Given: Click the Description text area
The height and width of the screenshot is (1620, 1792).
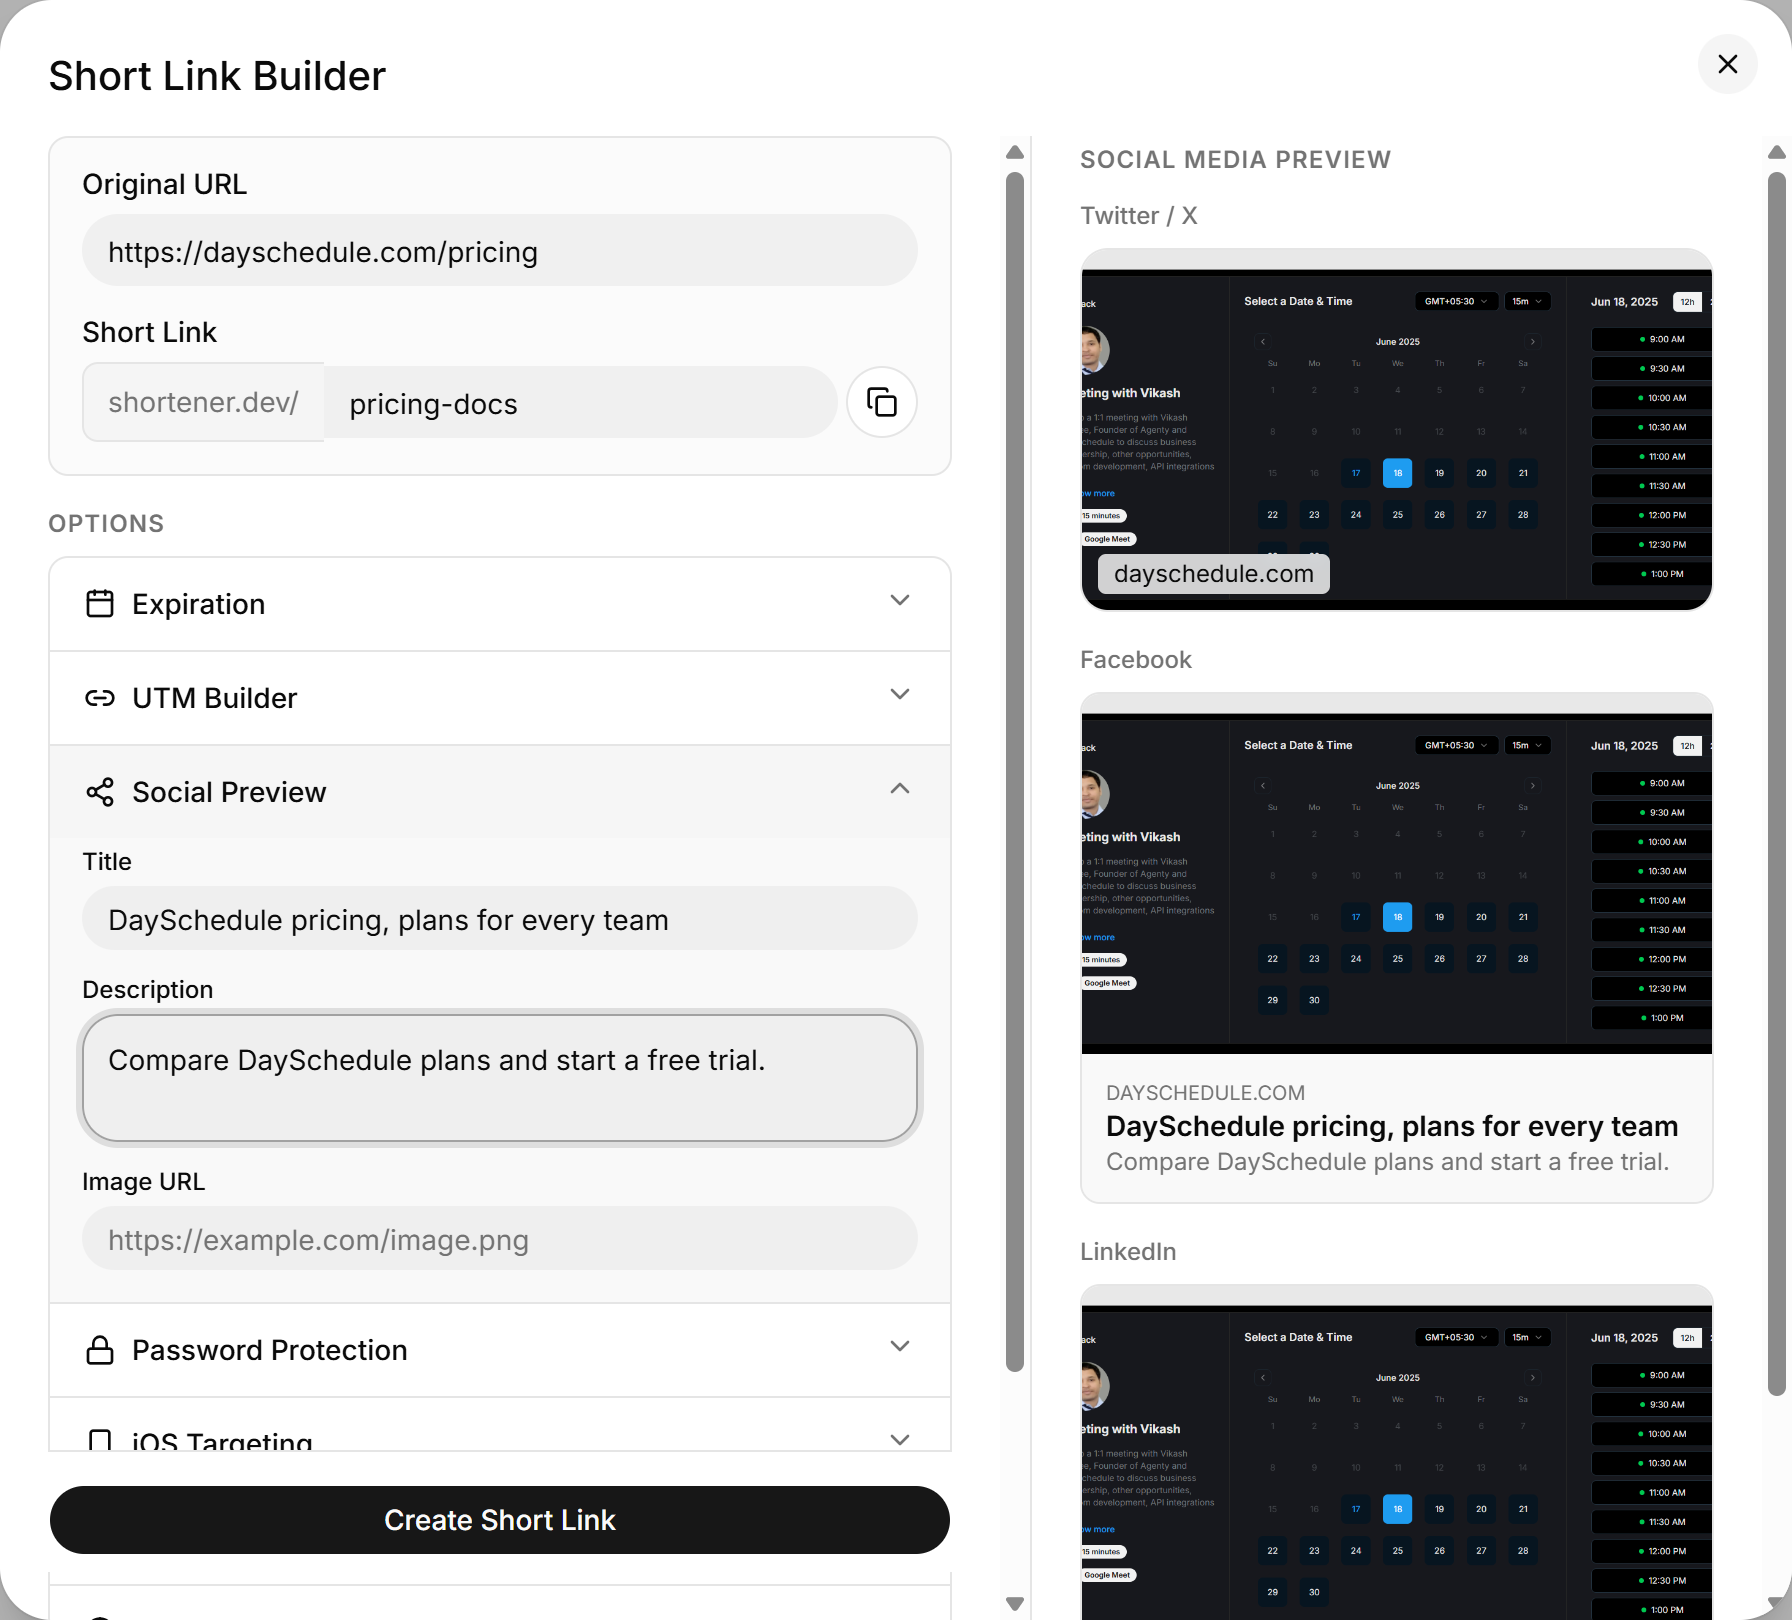Looking at the screenshot, I should click(x=500, y=1078).
